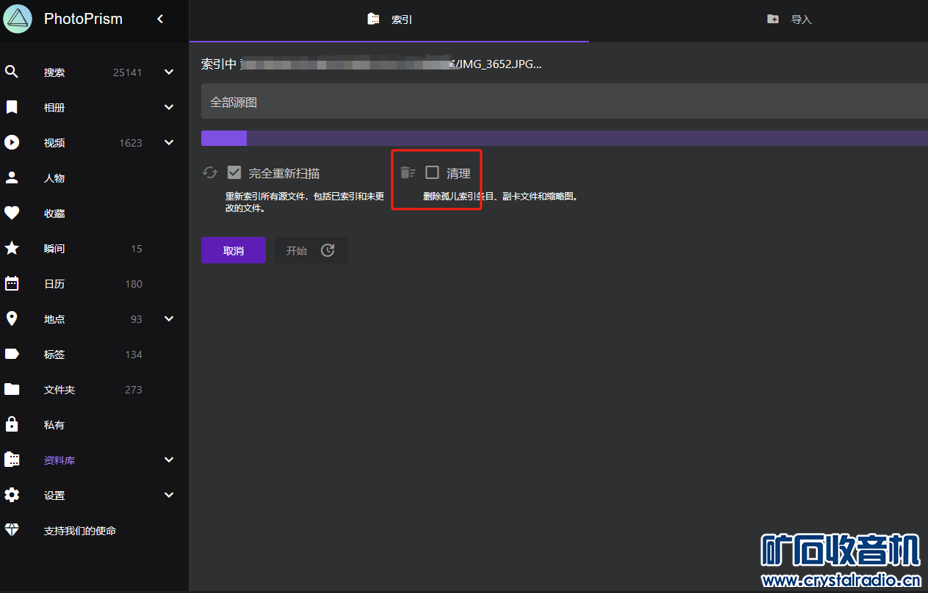The width and height of the screenshot is (928, 593).
Task: Switch to the 导入 tab
Action: [788, 21]
